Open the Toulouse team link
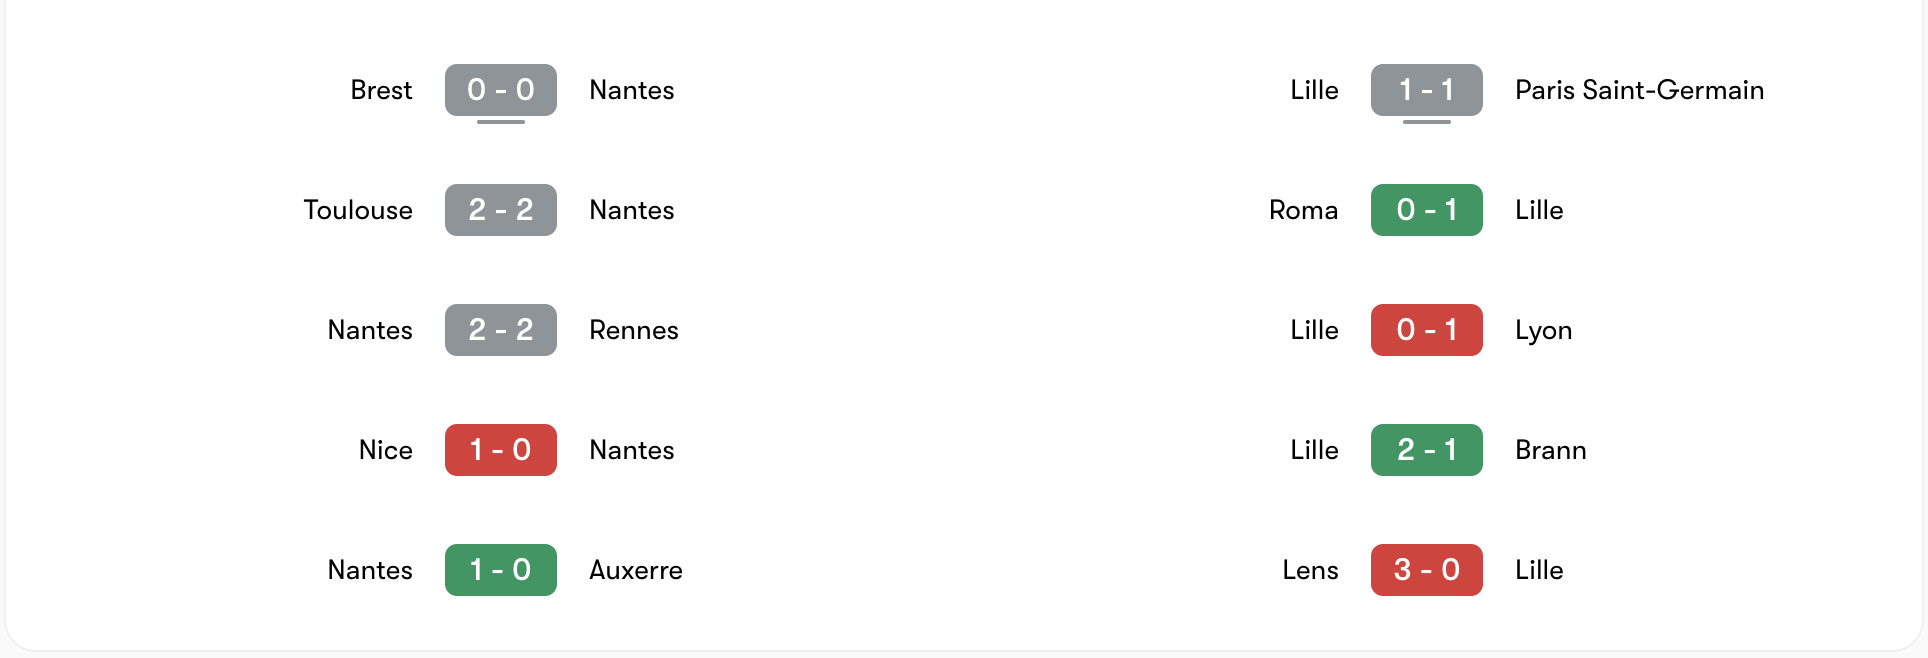 (x=358, y=210)
